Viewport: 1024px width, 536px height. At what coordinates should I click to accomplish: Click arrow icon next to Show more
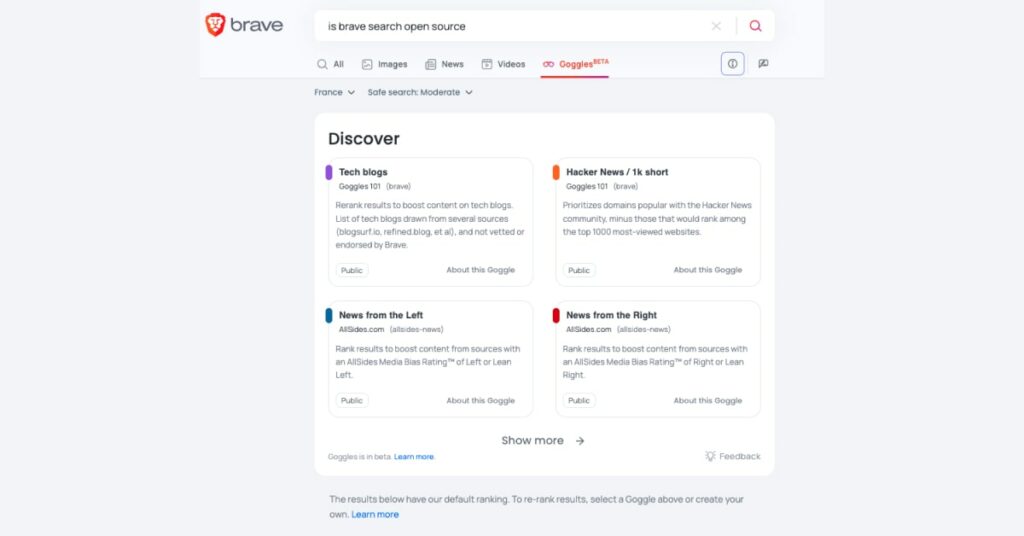click(x=580, y=441)
